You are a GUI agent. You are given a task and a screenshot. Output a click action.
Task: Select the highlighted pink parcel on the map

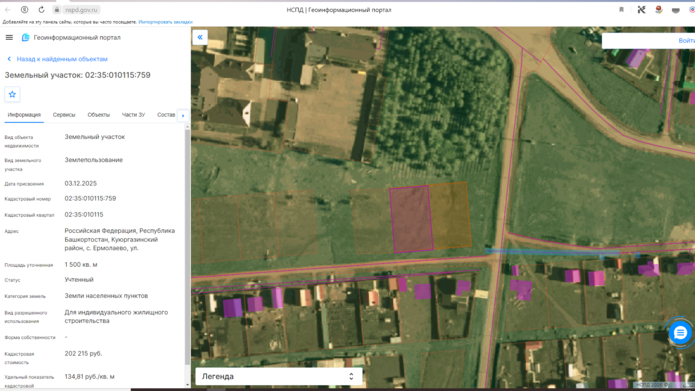point(411,219)
